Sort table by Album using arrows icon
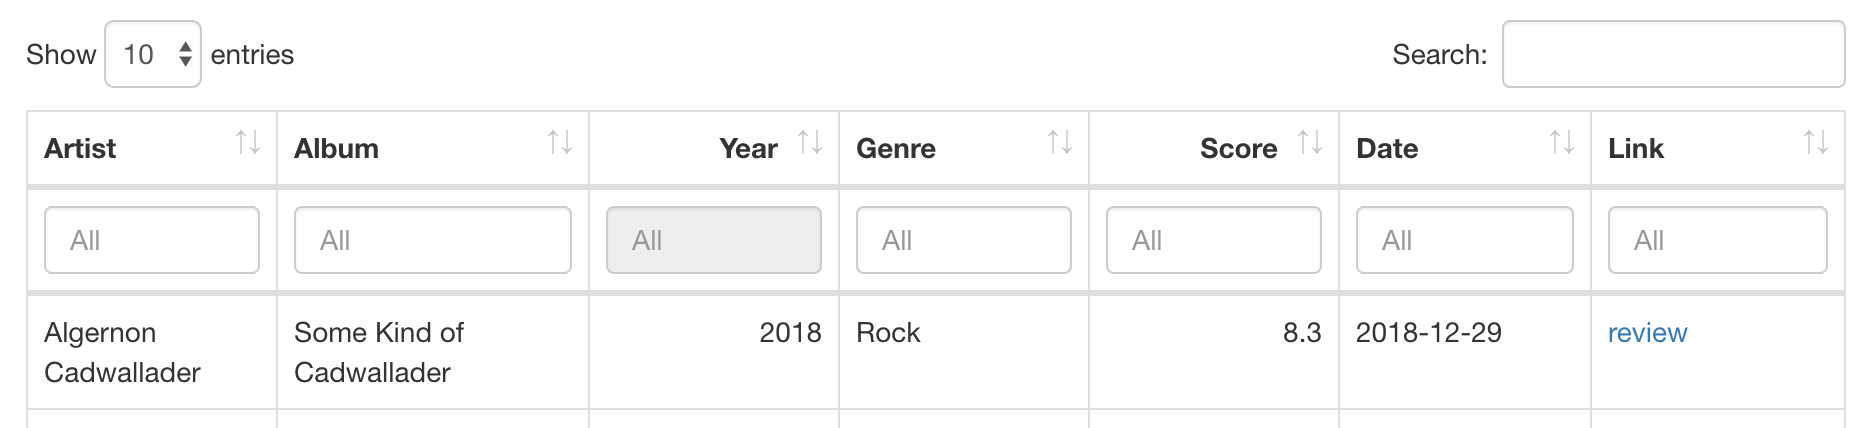This screenshot has width=1870, height=428. [560, 143]
